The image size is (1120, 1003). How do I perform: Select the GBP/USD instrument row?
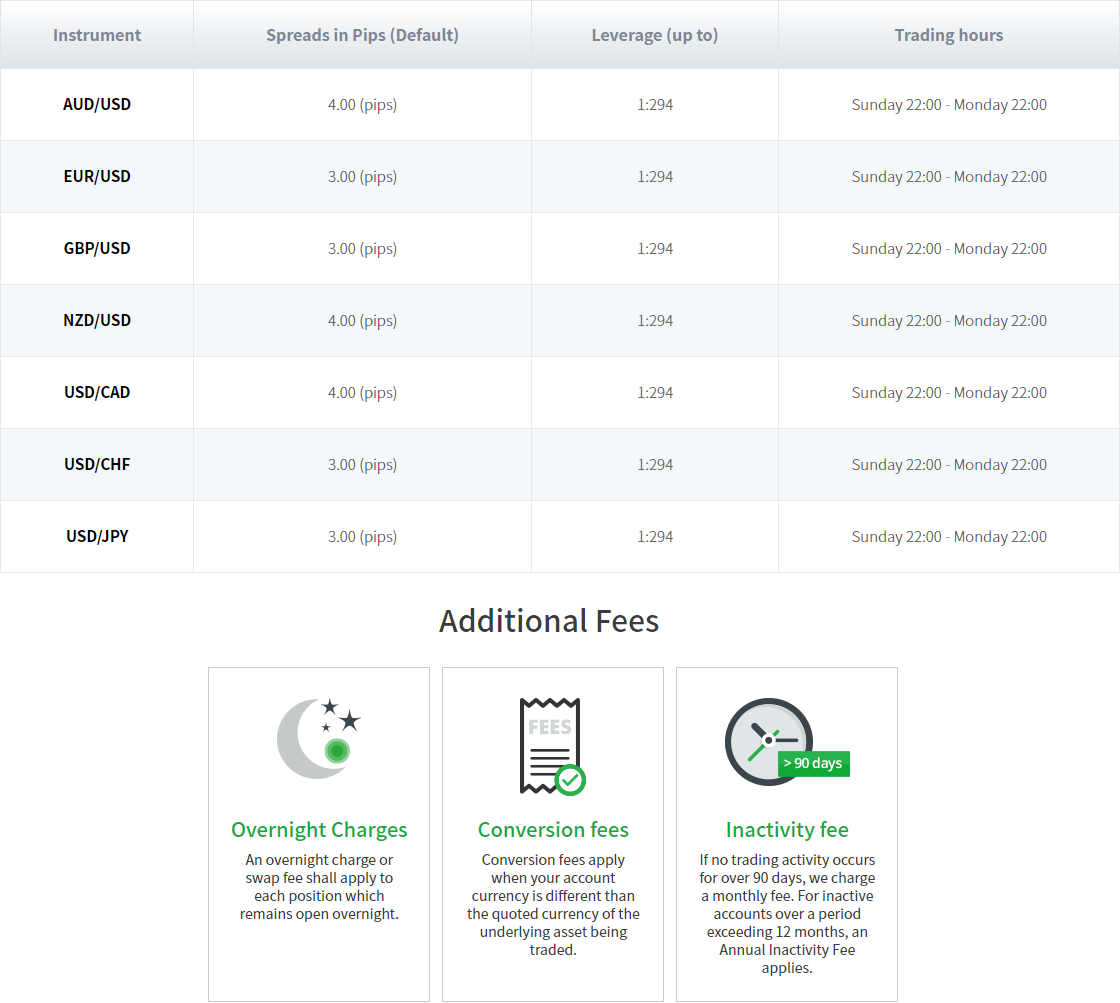click(97, 249)
